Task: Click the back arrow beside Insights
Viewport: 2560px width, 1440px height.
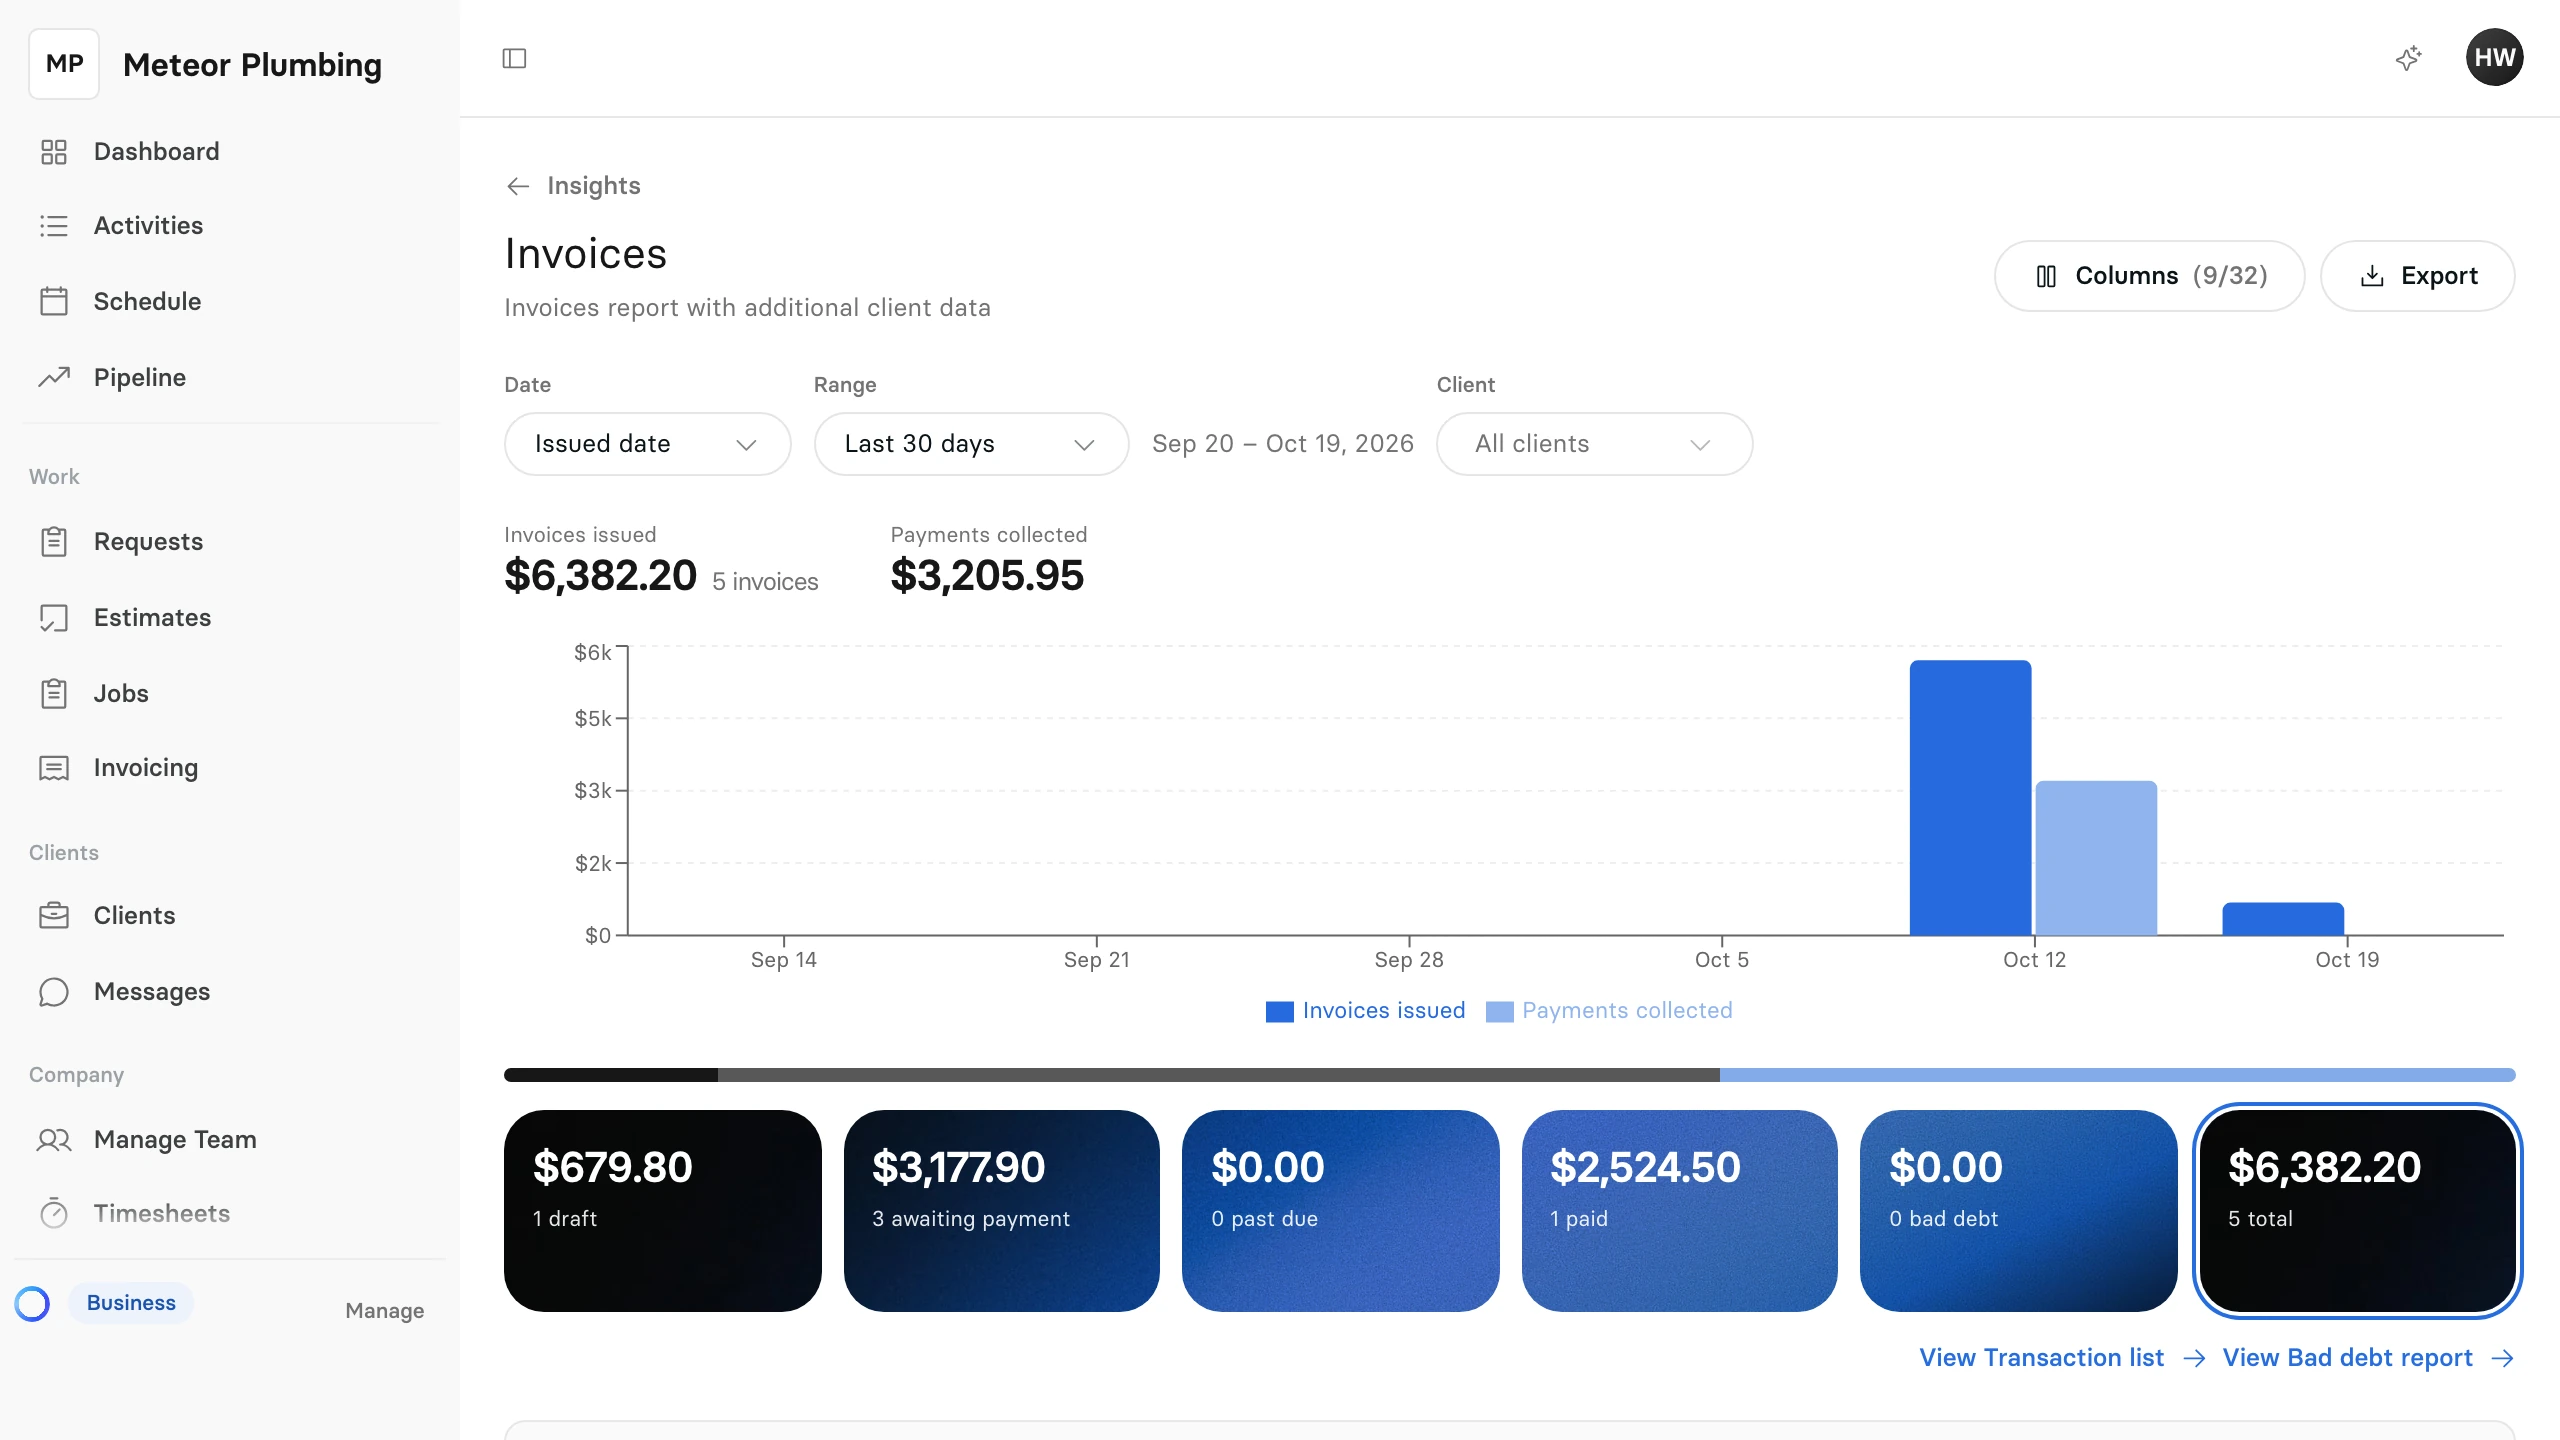Action: point(517,186)
